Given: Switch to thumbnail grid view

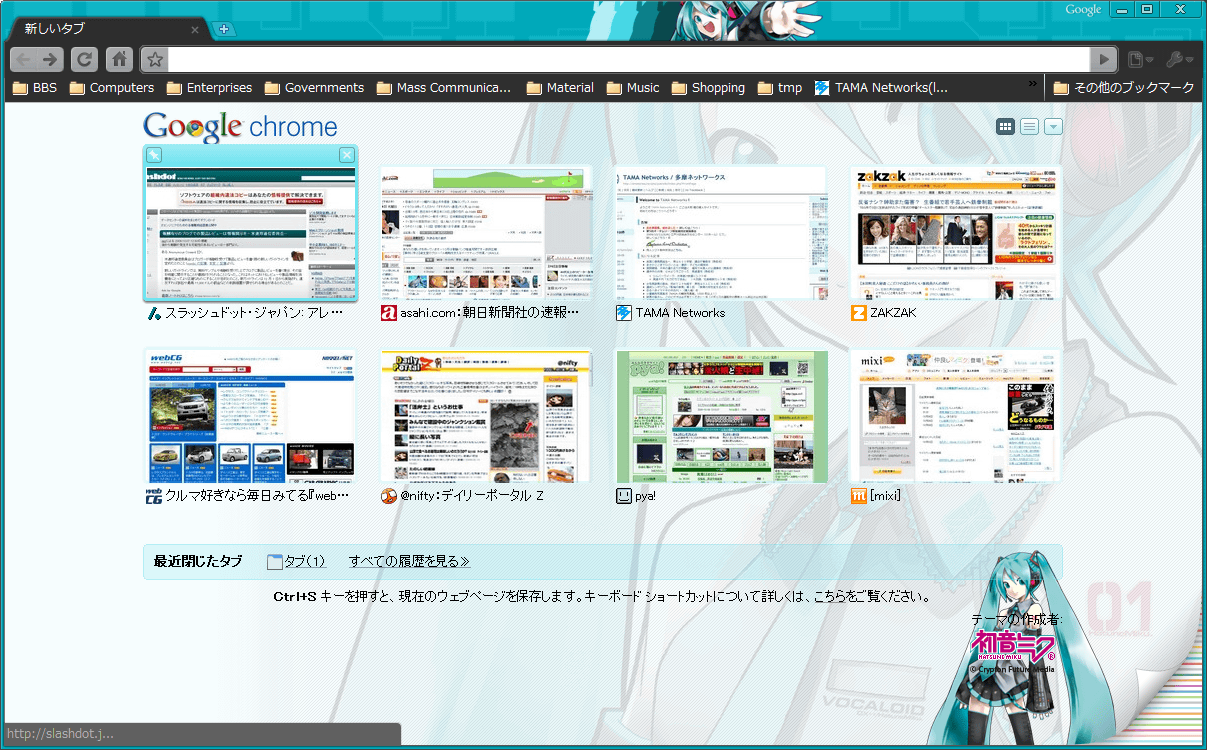Looking at the screenshot, I should tap(1005, 126).
